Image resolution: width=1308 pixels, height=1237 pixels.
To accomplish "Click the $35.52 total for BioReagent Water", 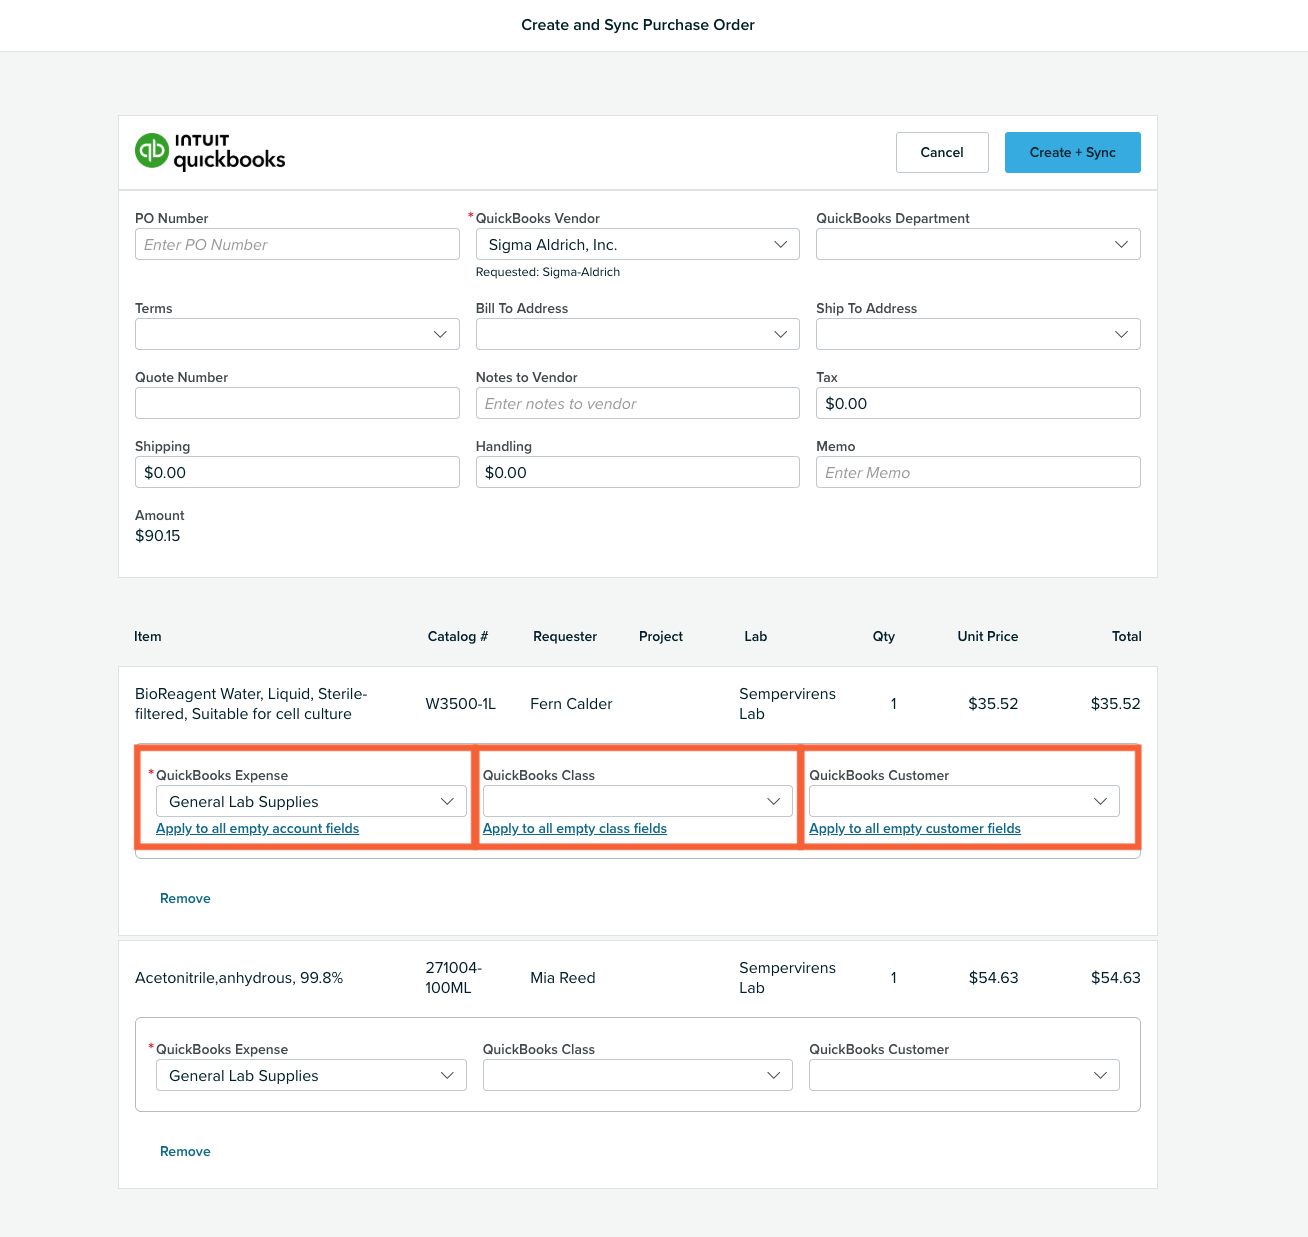I will pyautogui.click(x=1115, y=704).
